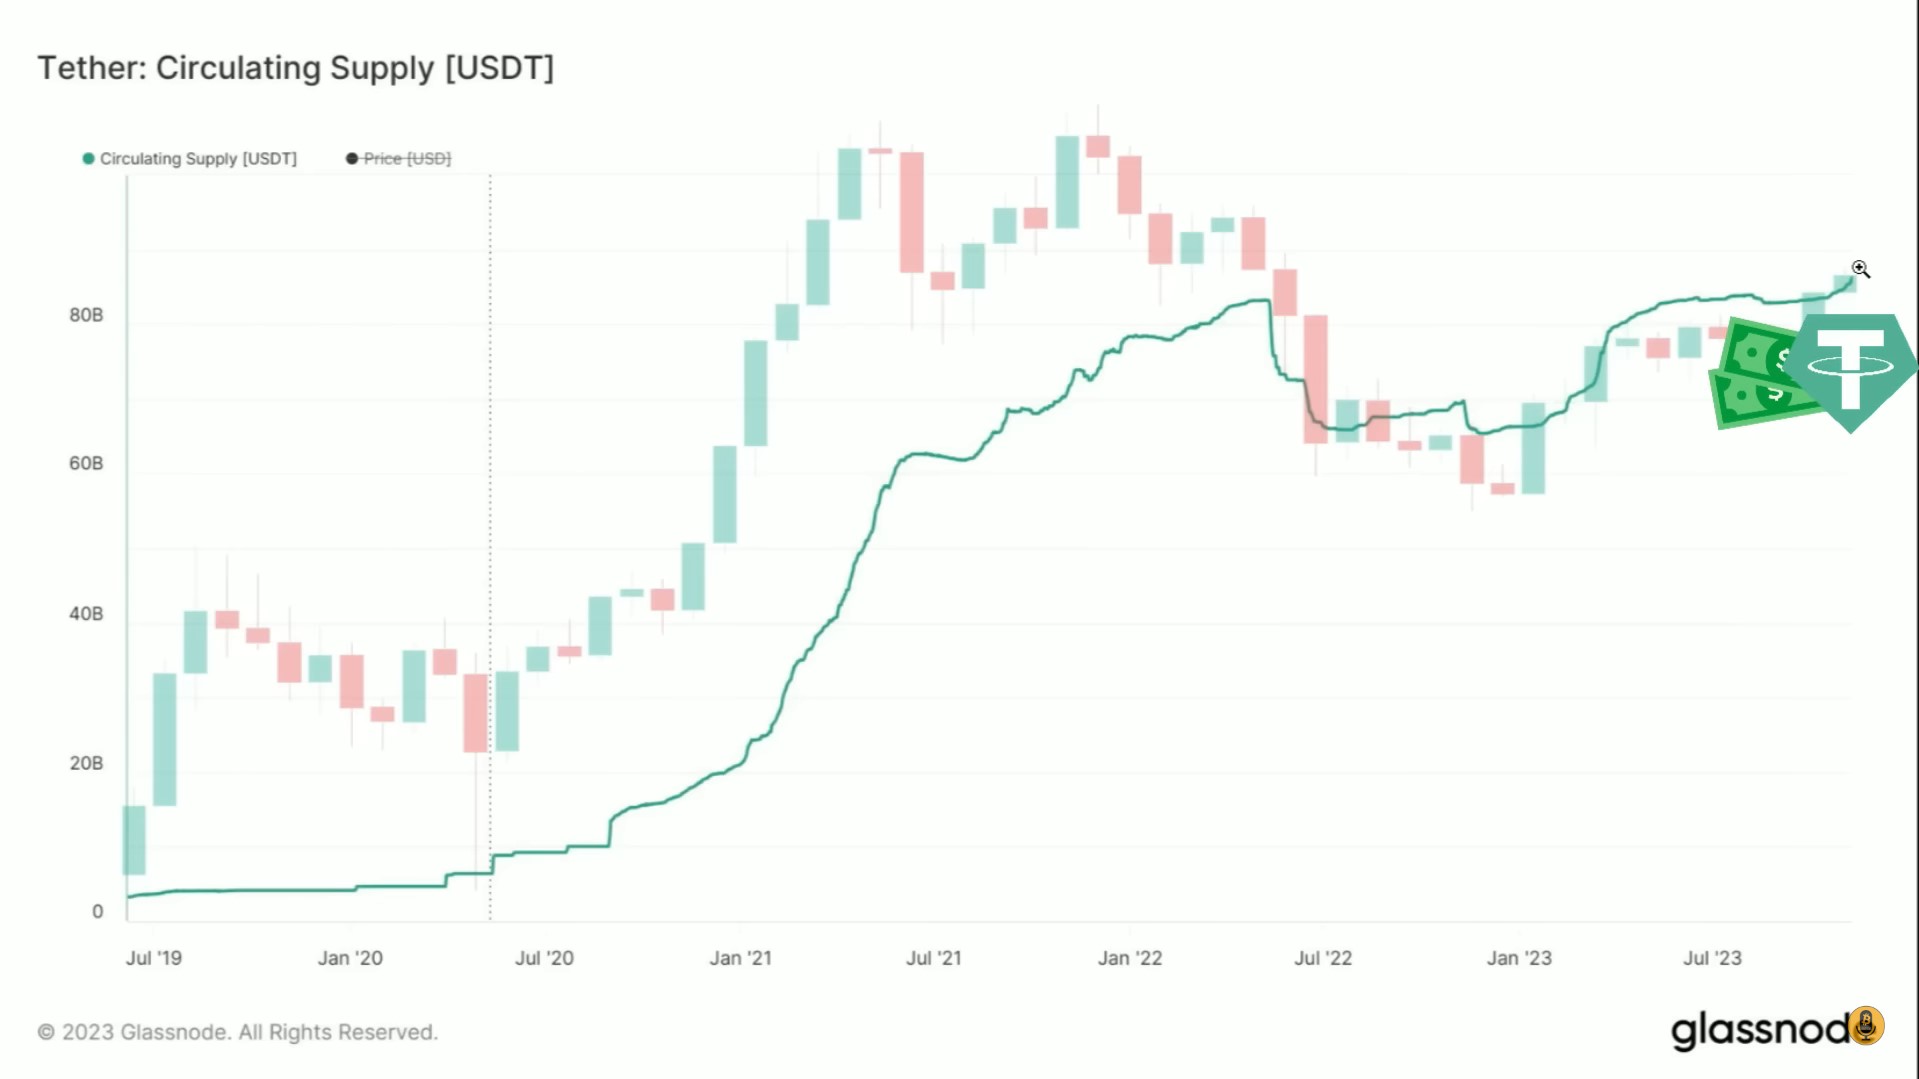Viewport: 1919px width, 1079px height.
Task: Click the 80B y-axis label
Action: coord(86,315)
